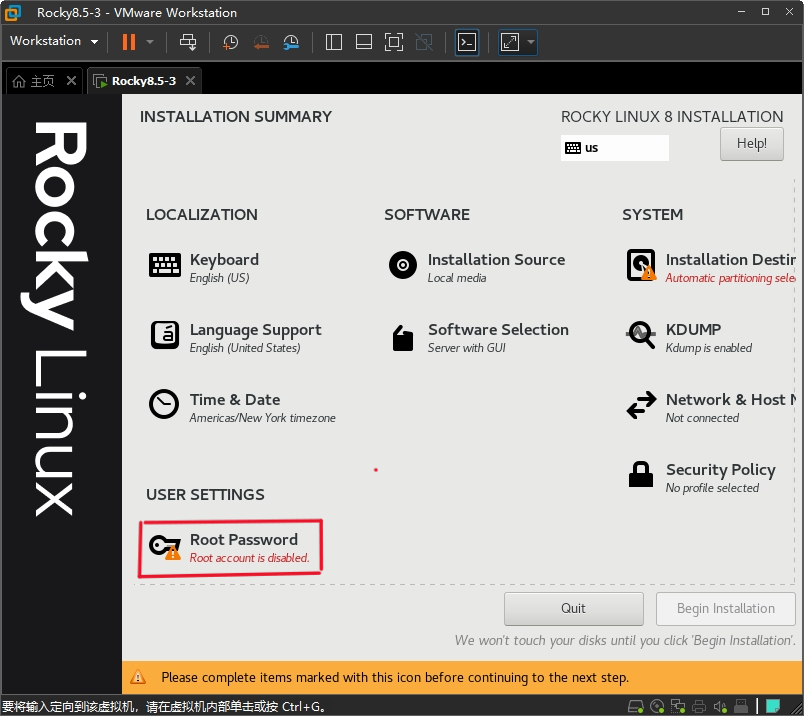
Task: Toggle the library sidebar panel icon
Action: (x=334, y=42)
